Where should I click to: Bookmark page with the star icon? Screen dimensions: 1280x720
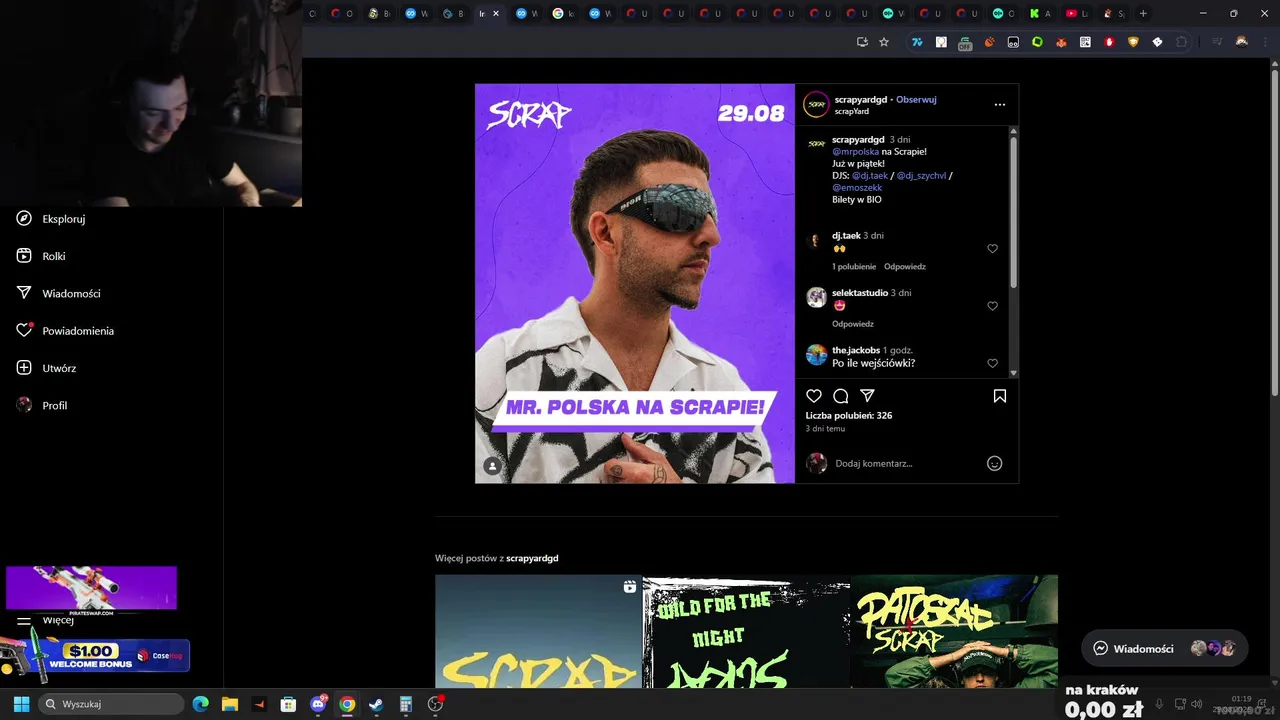(x=884, y=42)
